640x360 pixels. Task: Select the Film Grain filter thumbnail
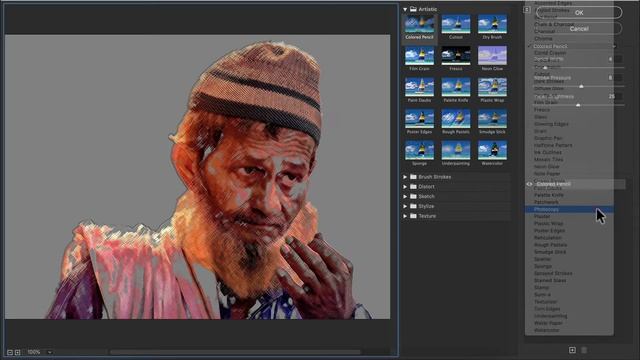point(419,56)
